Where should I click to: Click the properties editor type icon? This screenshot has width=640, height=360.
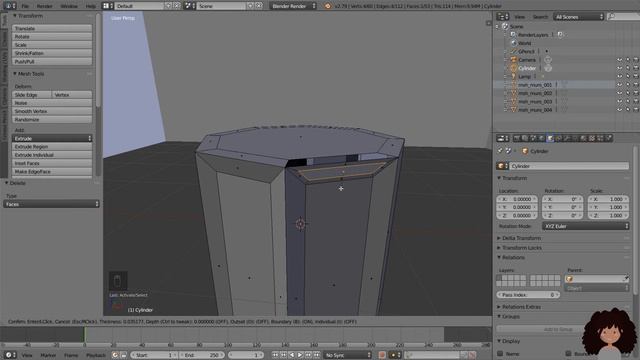click(x=502, y=138)
